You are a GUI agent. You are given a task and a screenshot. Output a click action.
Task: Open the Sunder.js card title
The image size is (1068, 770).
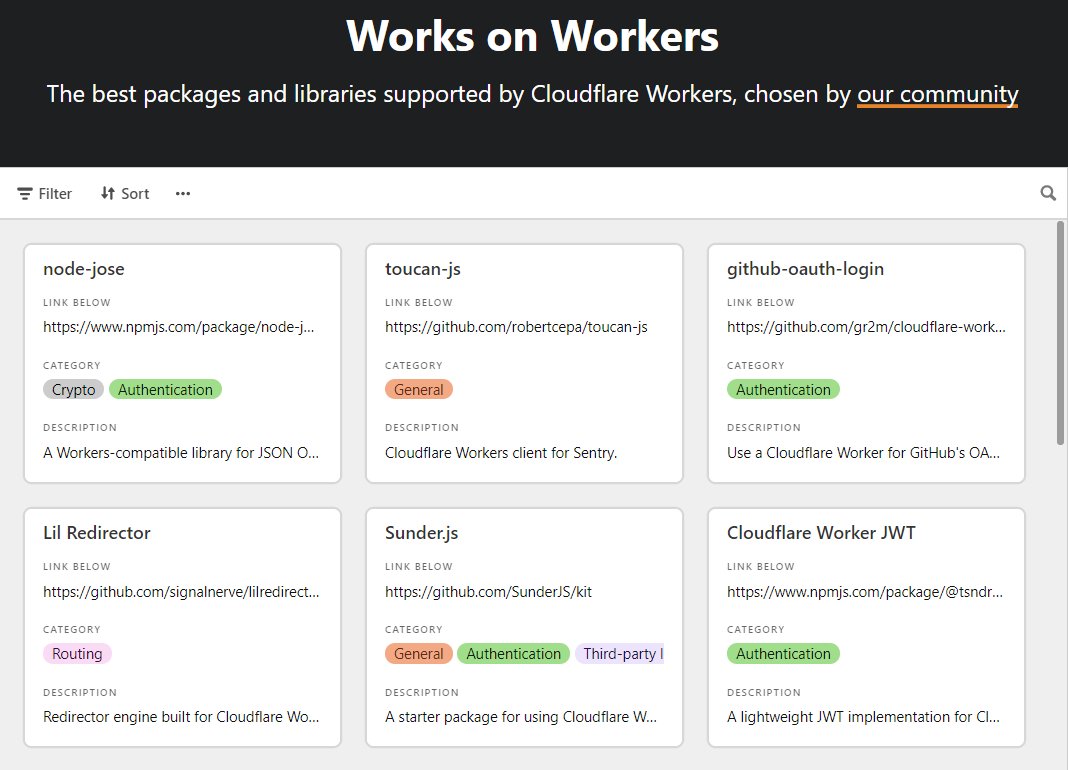(422, 533)
